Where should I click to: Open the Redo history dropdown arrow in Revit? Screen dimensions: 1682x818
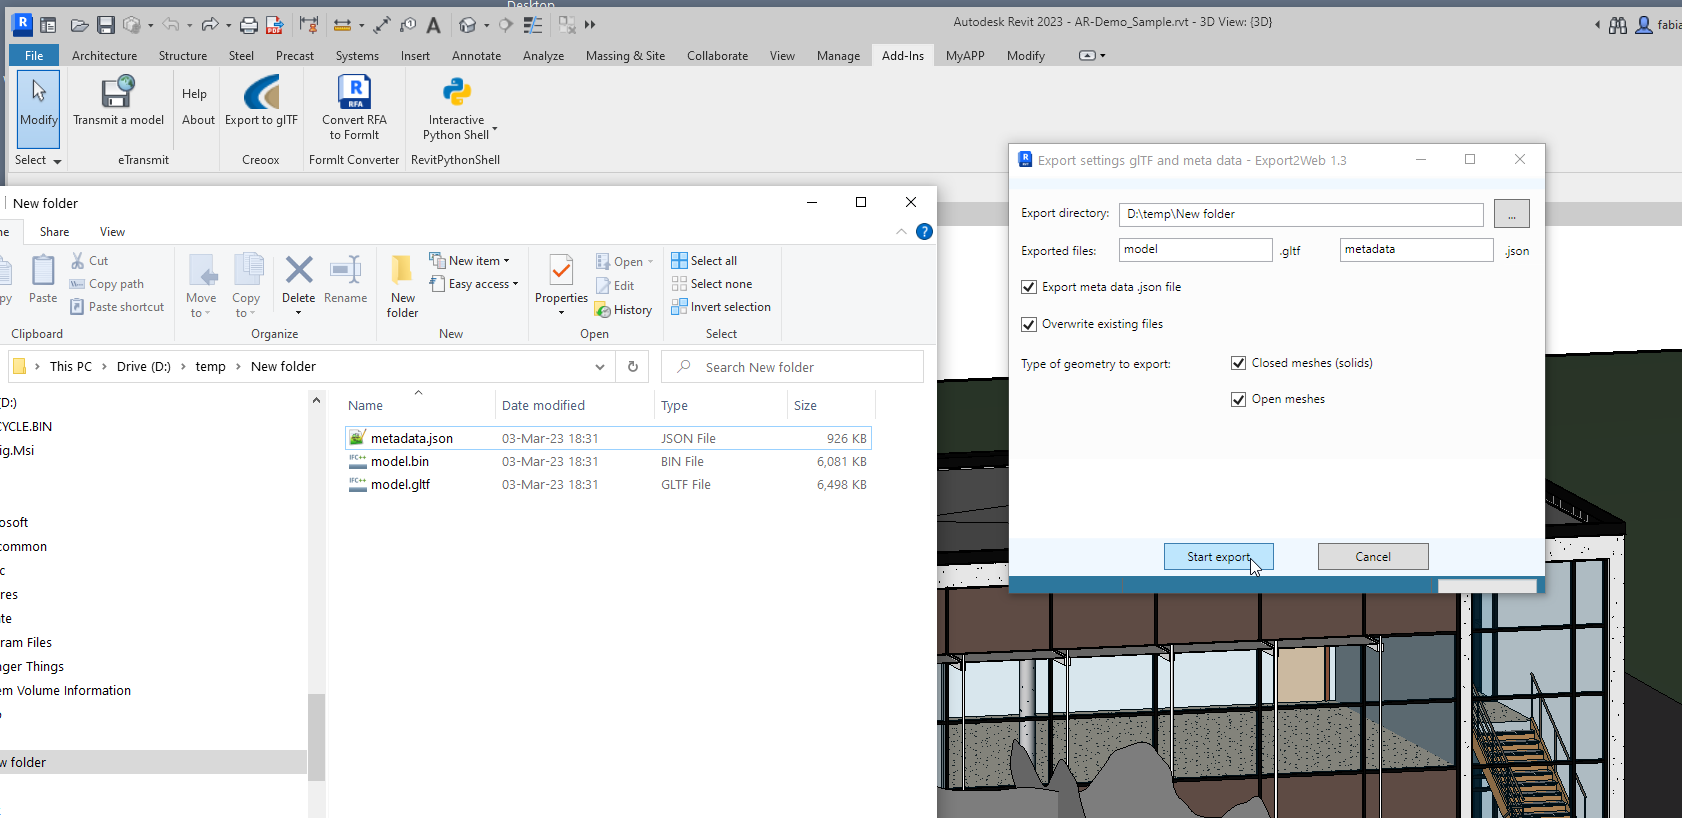click(229, 26)
